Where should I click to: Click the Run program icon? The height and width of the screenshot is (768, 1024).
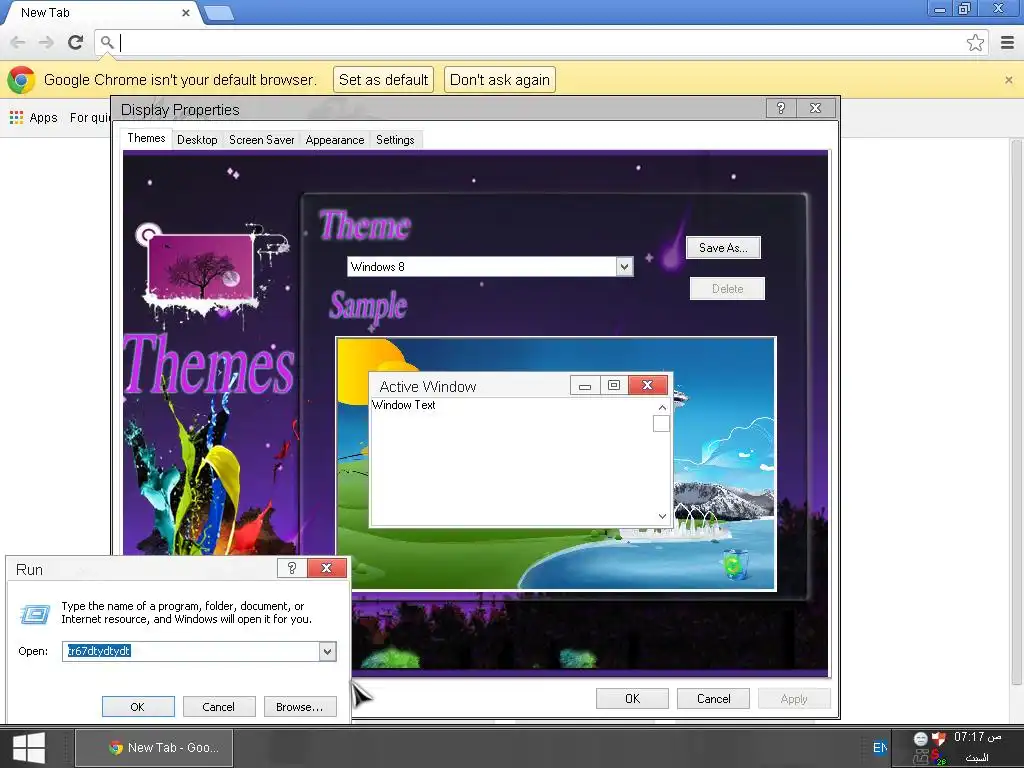(35, 614)
